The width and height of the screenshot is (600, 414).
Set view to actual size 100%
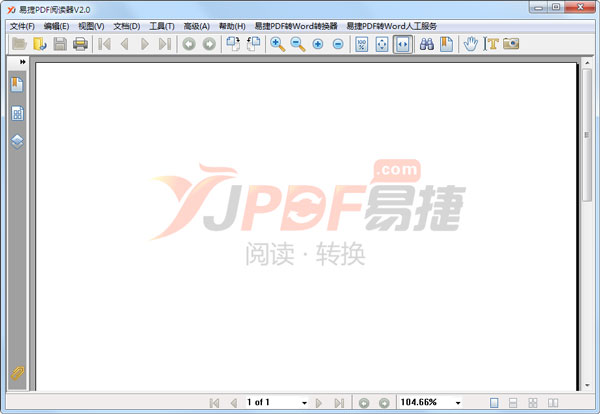click(x=362, y=44)
